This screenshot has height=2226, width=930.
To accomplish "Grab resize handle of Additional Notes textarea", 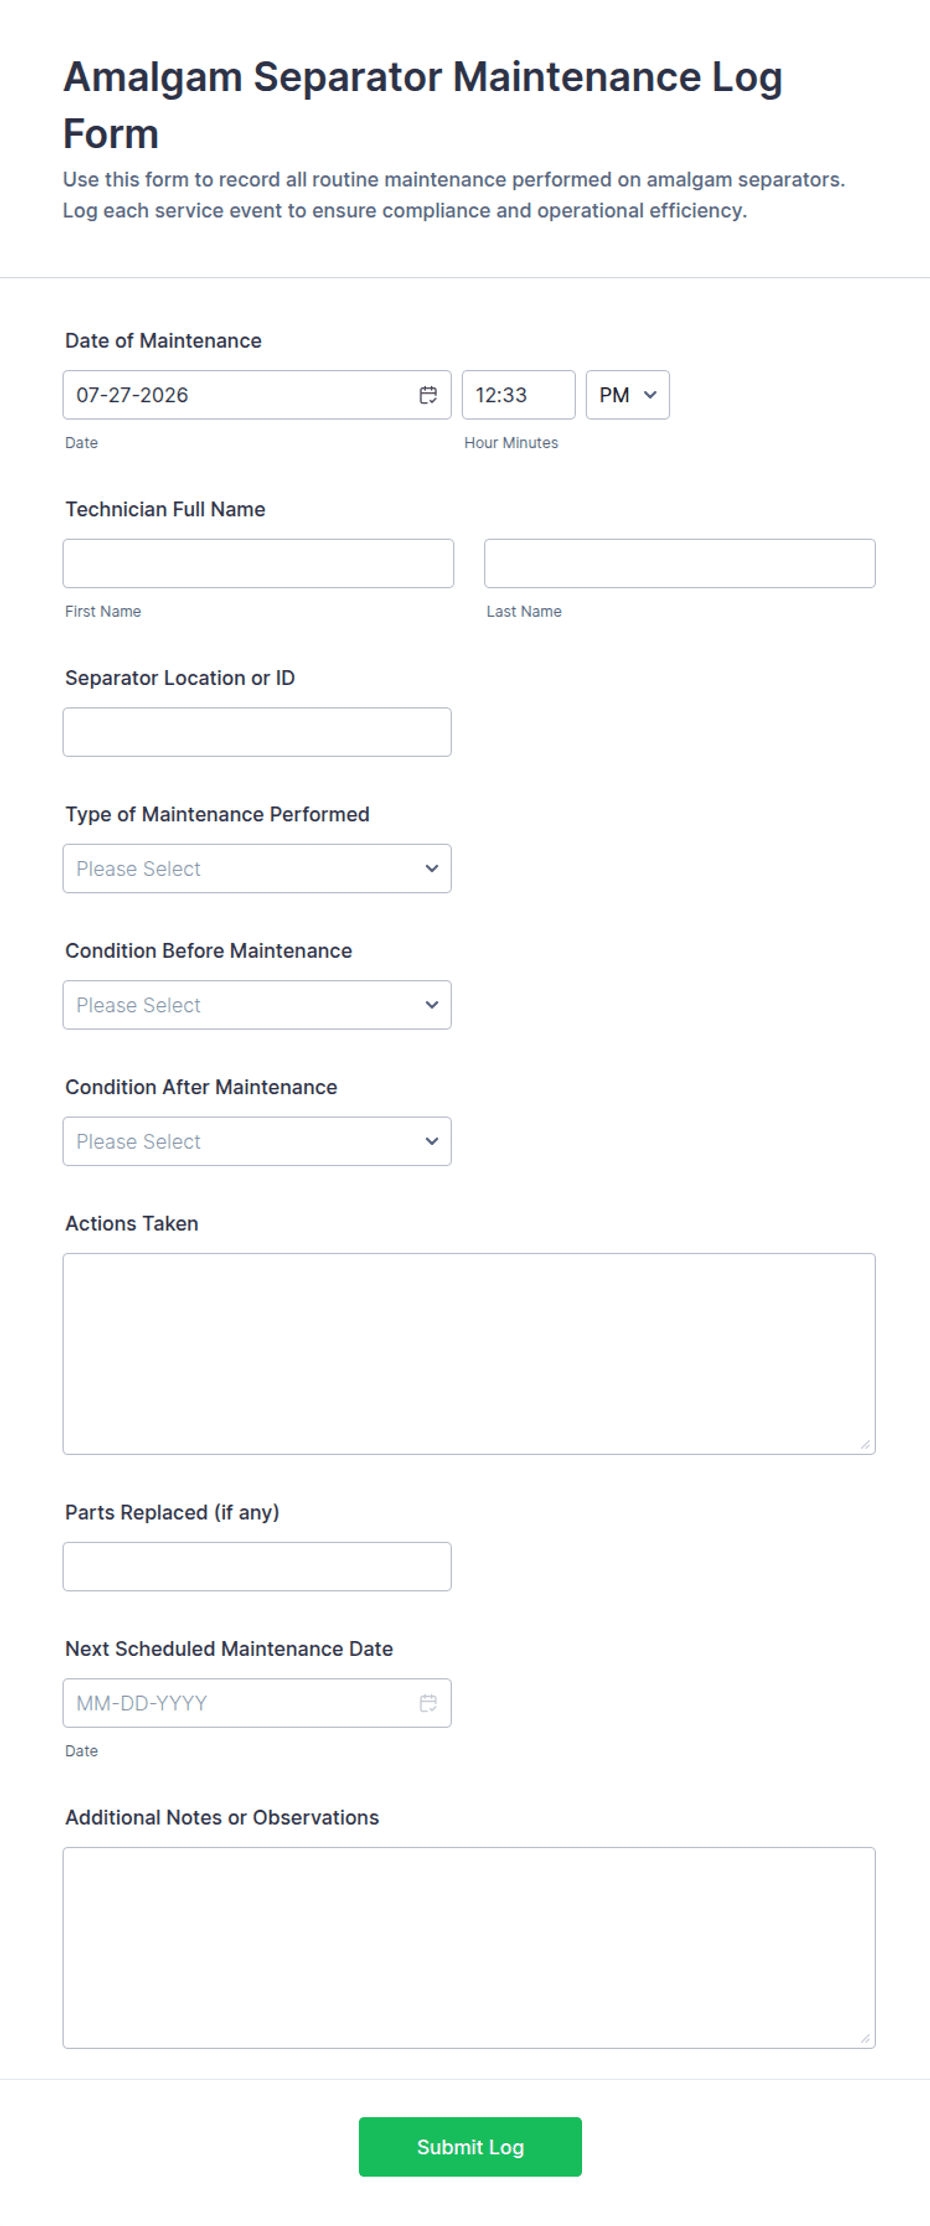I will (865, 2038).
